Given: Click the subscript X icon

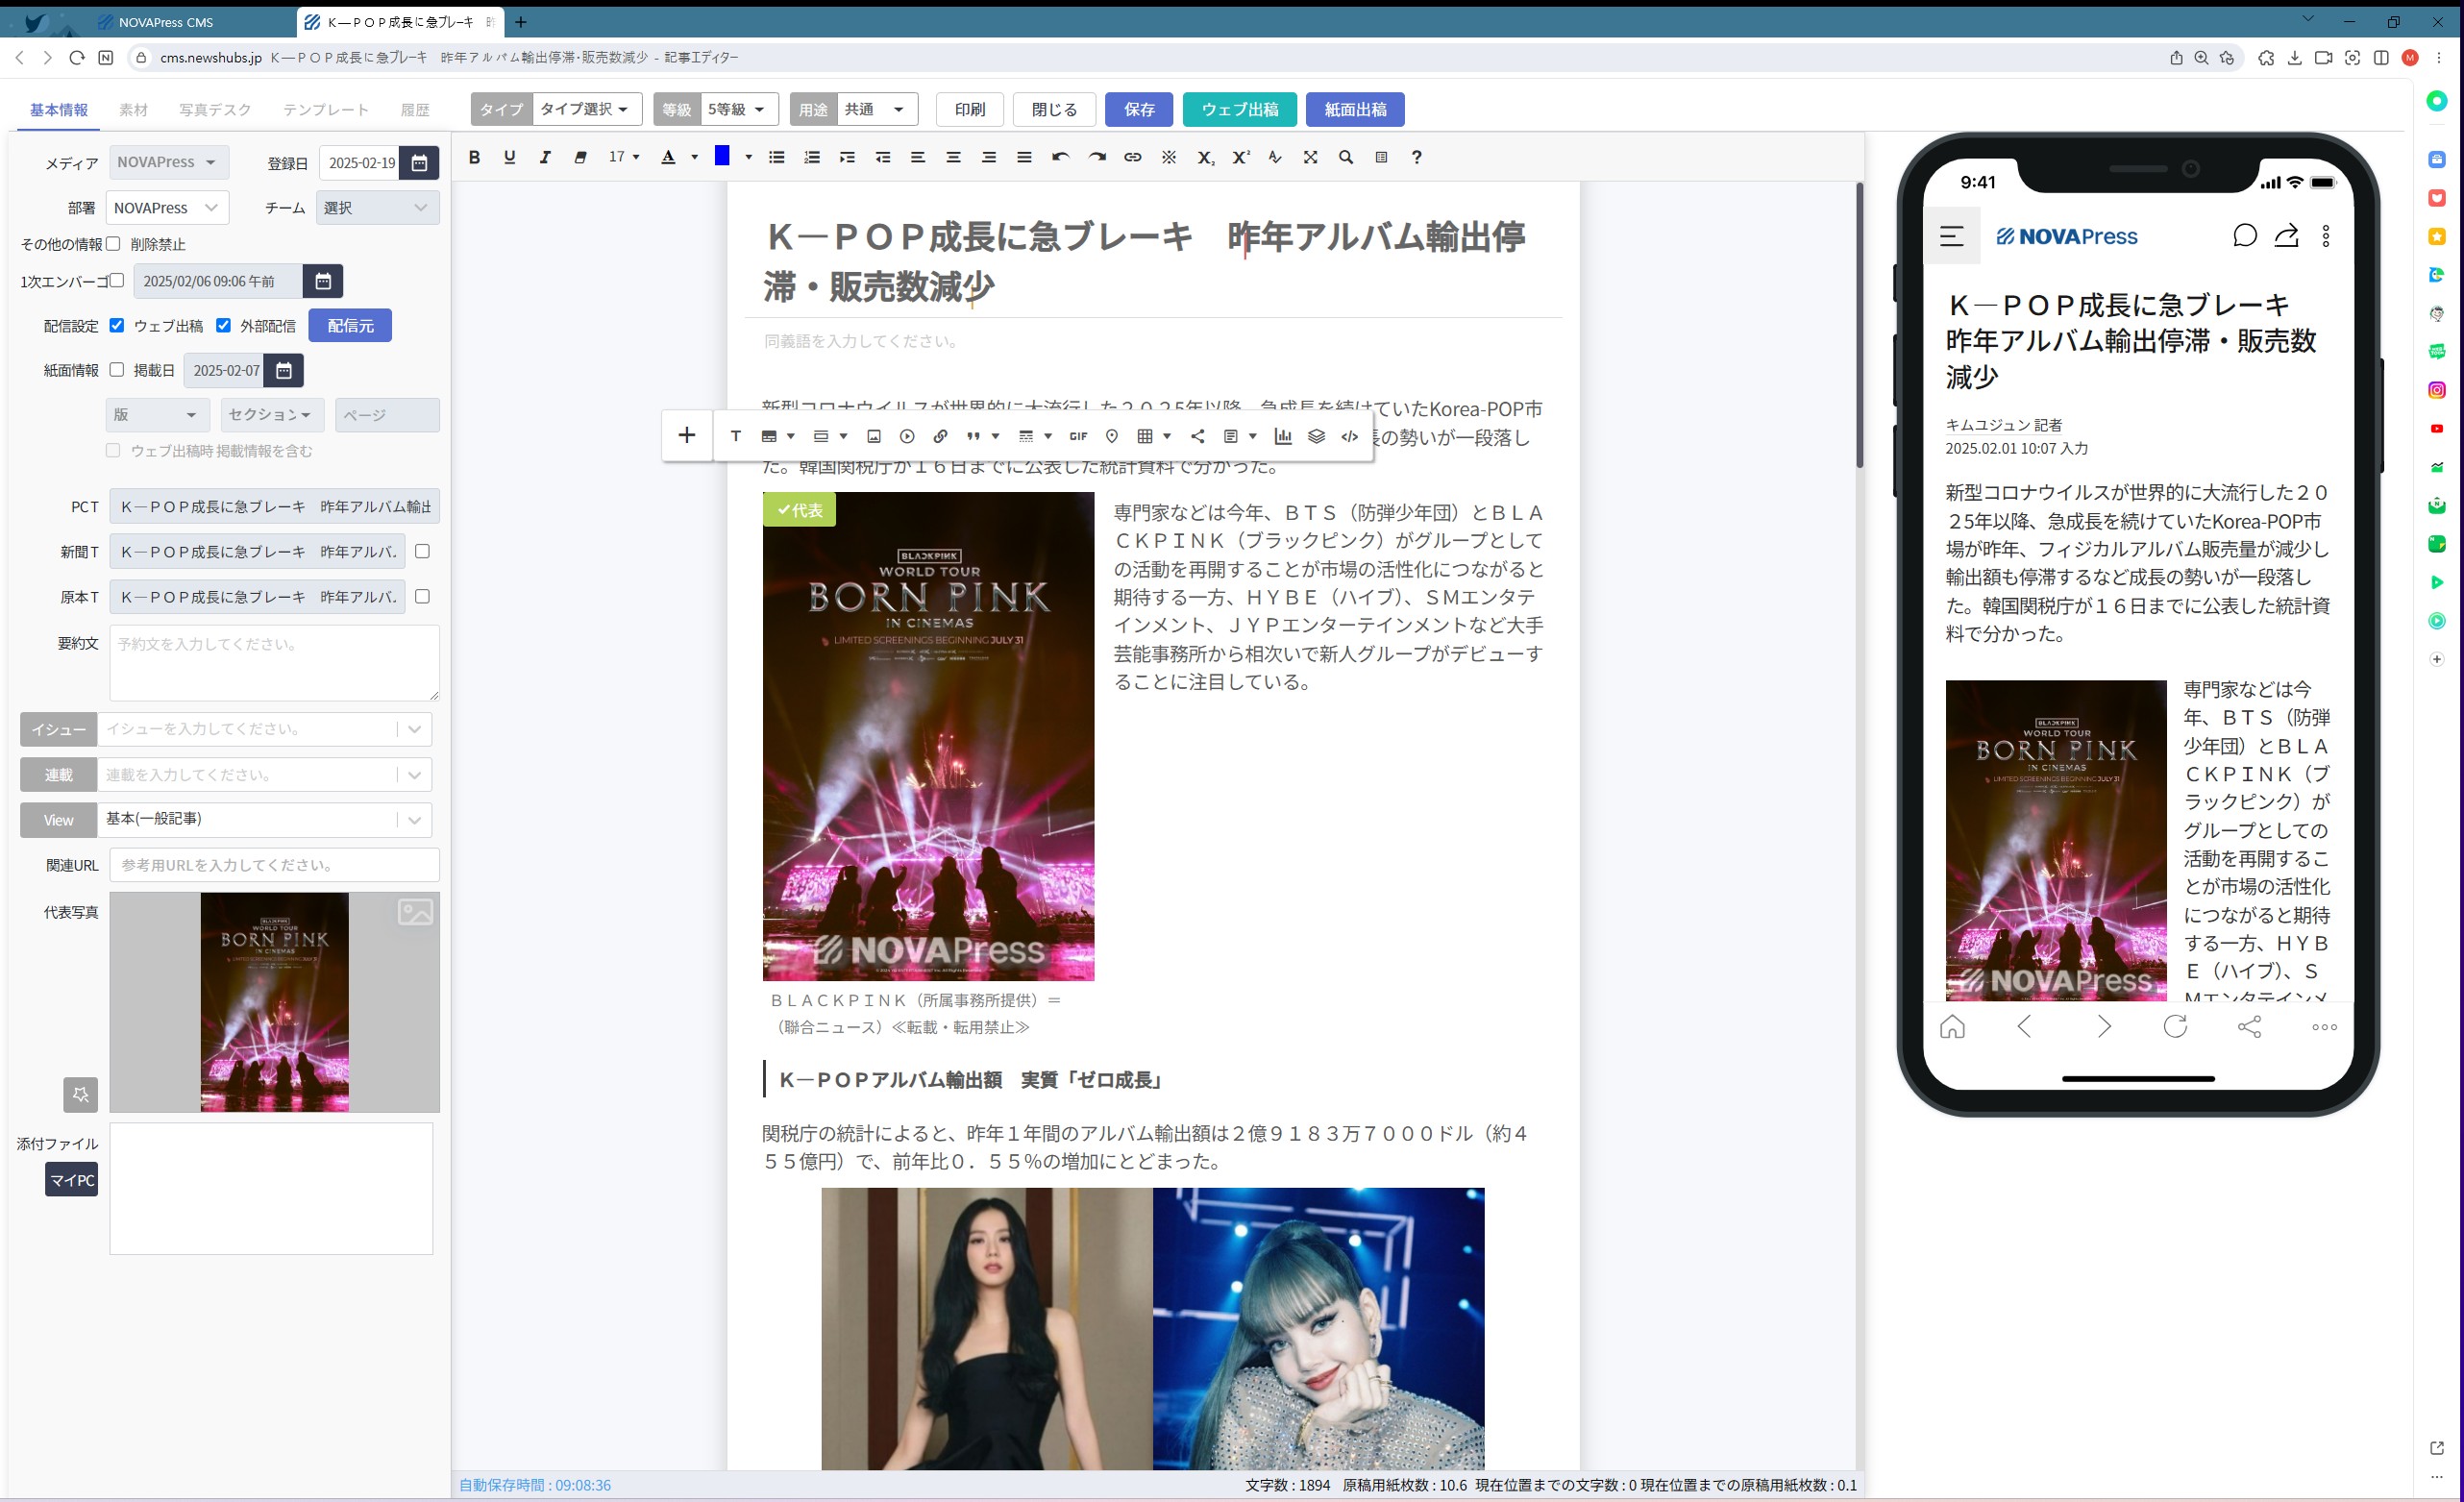Looking at the screenshot, I should 1205,157.
